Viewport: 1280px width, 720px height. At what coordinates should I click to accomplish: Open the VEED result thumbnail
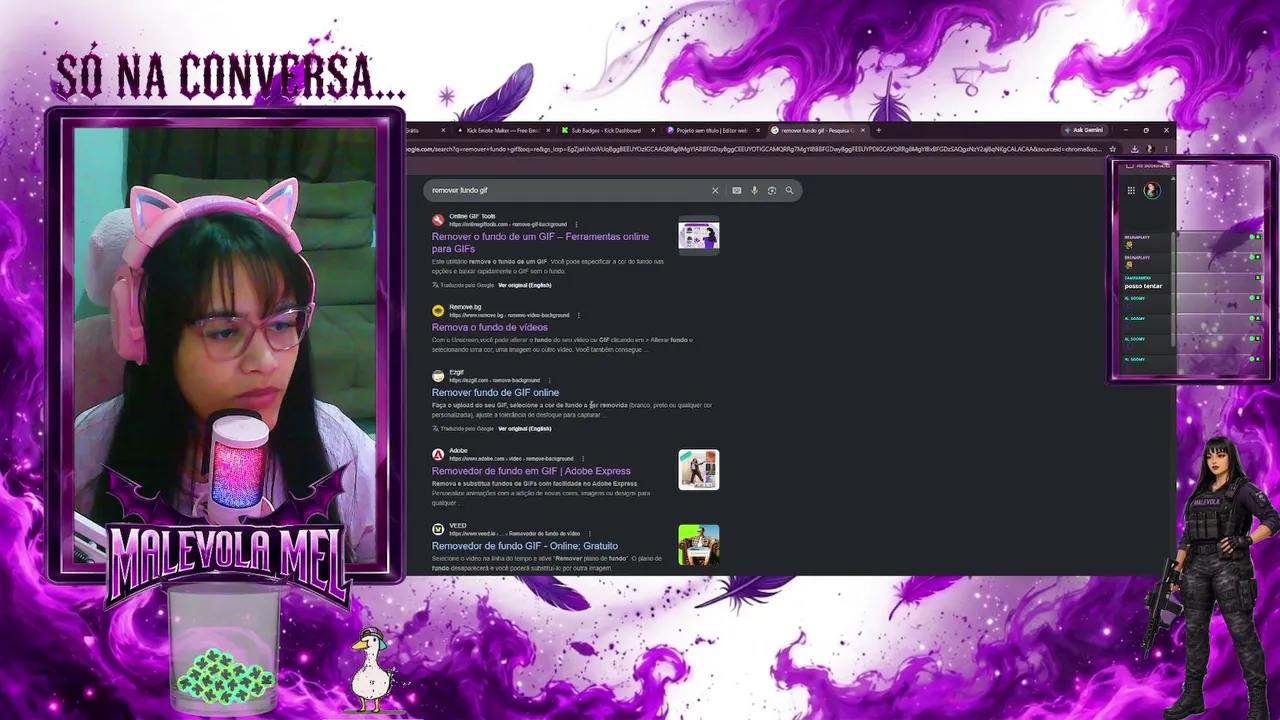click(698, 545)
